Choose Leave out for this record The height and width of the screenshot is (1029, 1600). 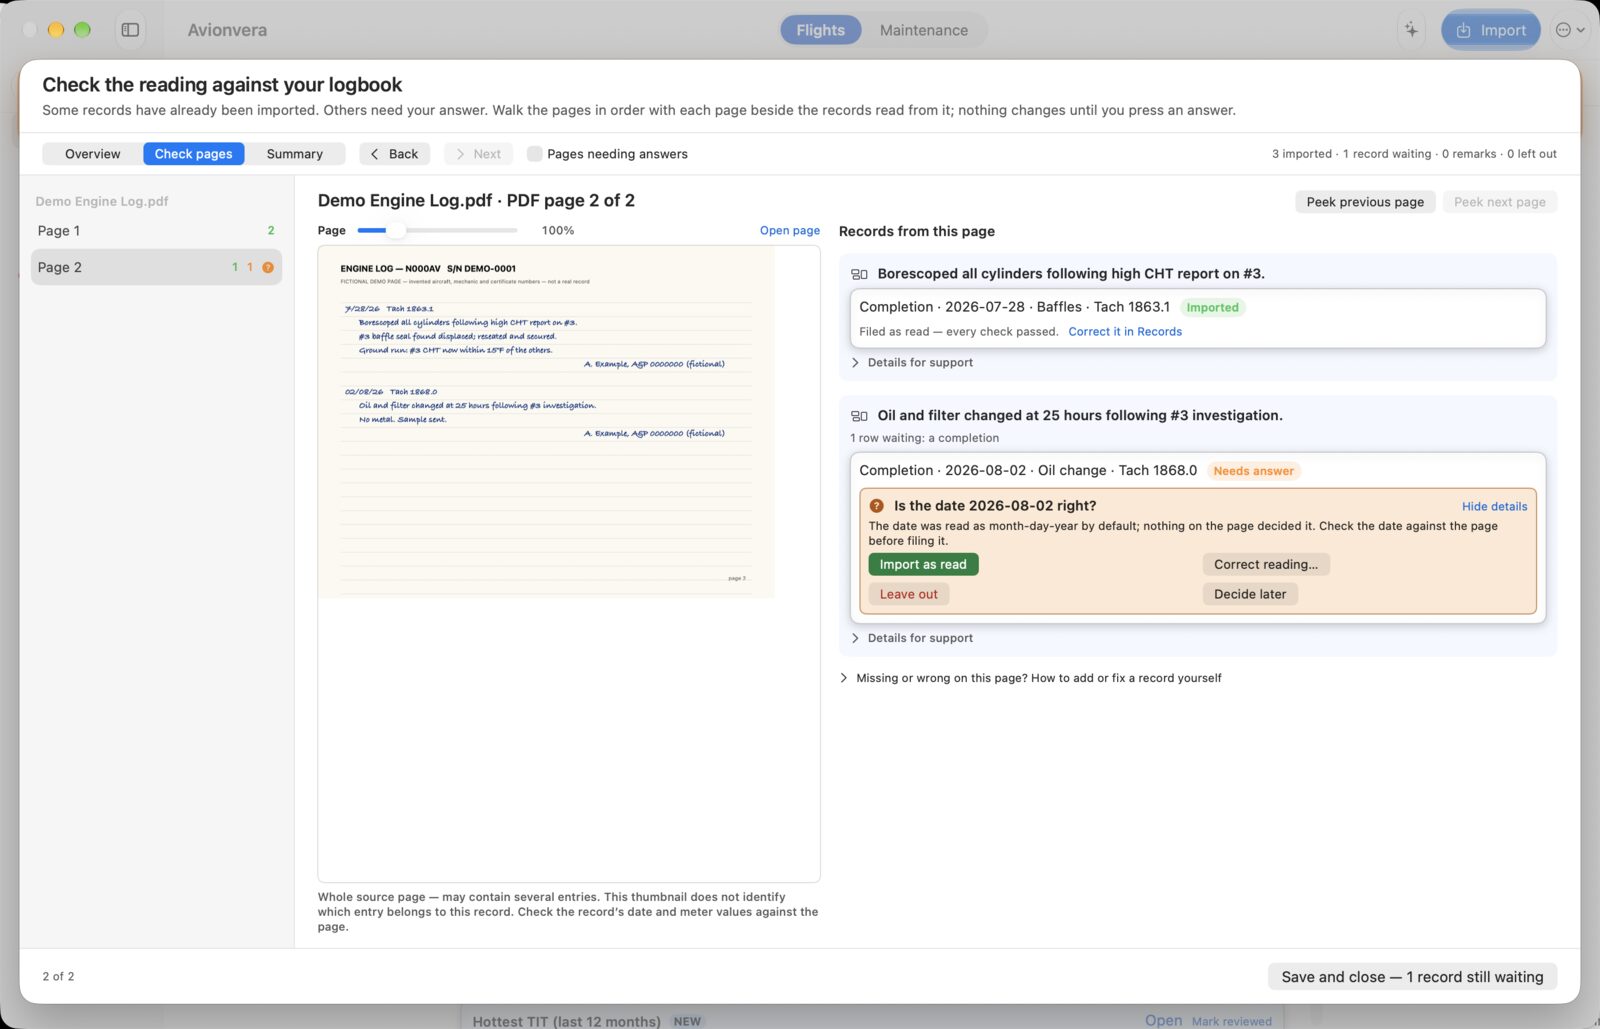click(909, 594)
